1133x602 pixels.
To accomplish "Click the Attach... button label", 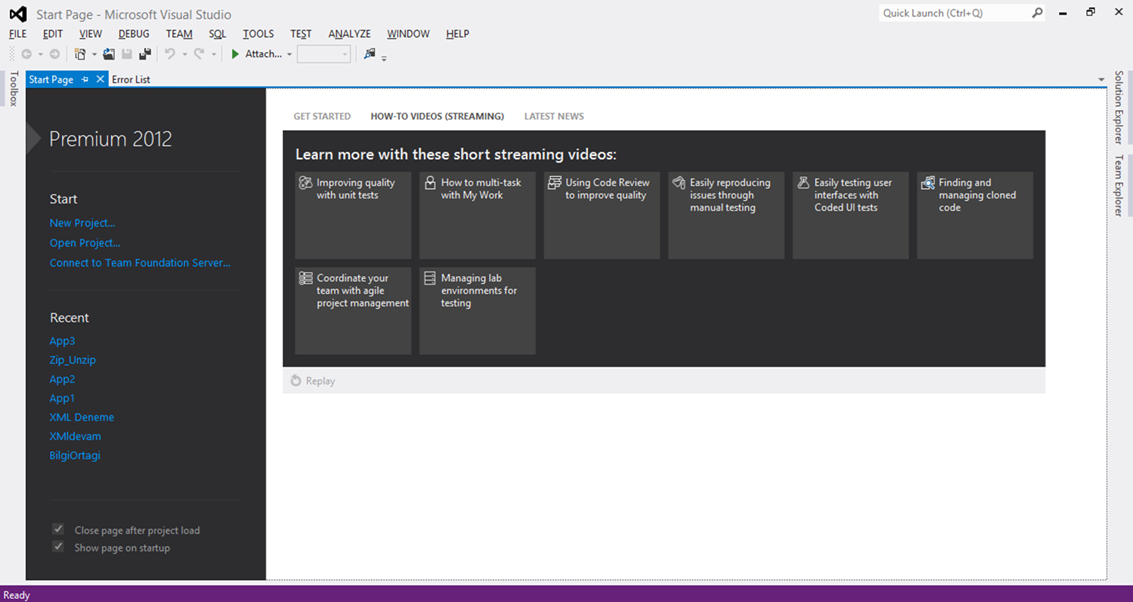I will 263,54.
